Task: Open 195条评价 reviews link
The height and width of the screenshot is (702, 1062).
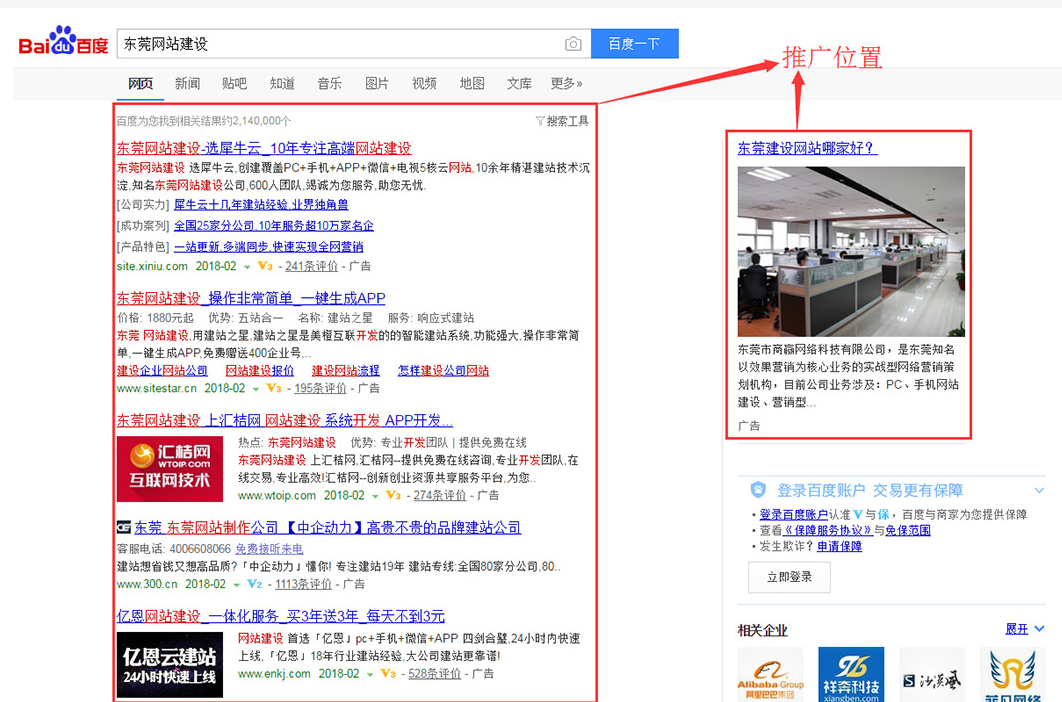Action: [x=320, y=388]
